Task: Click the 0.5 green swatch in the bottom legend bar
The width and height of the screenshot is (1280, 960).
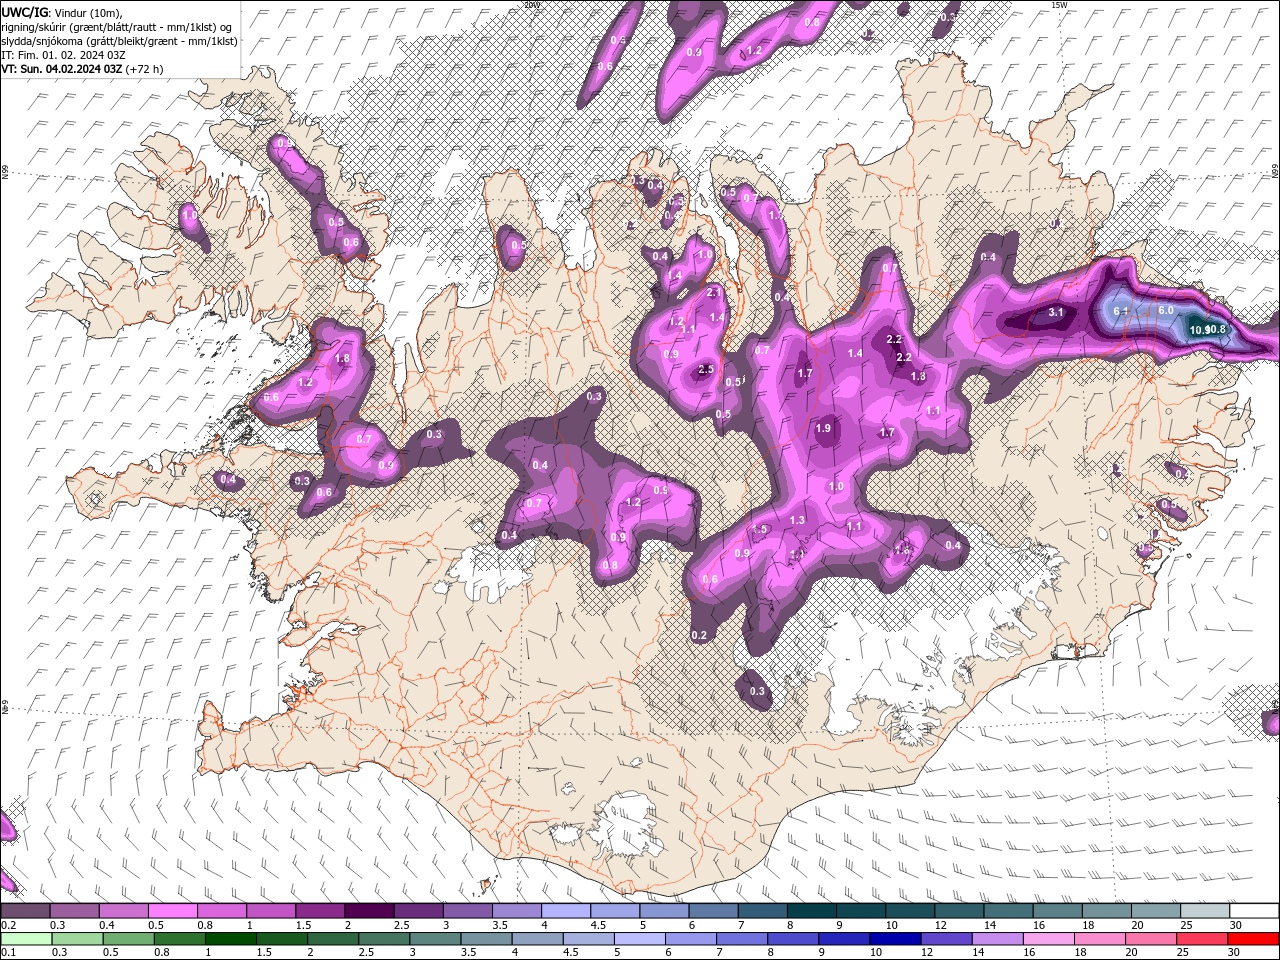Action: pos(128,939)
